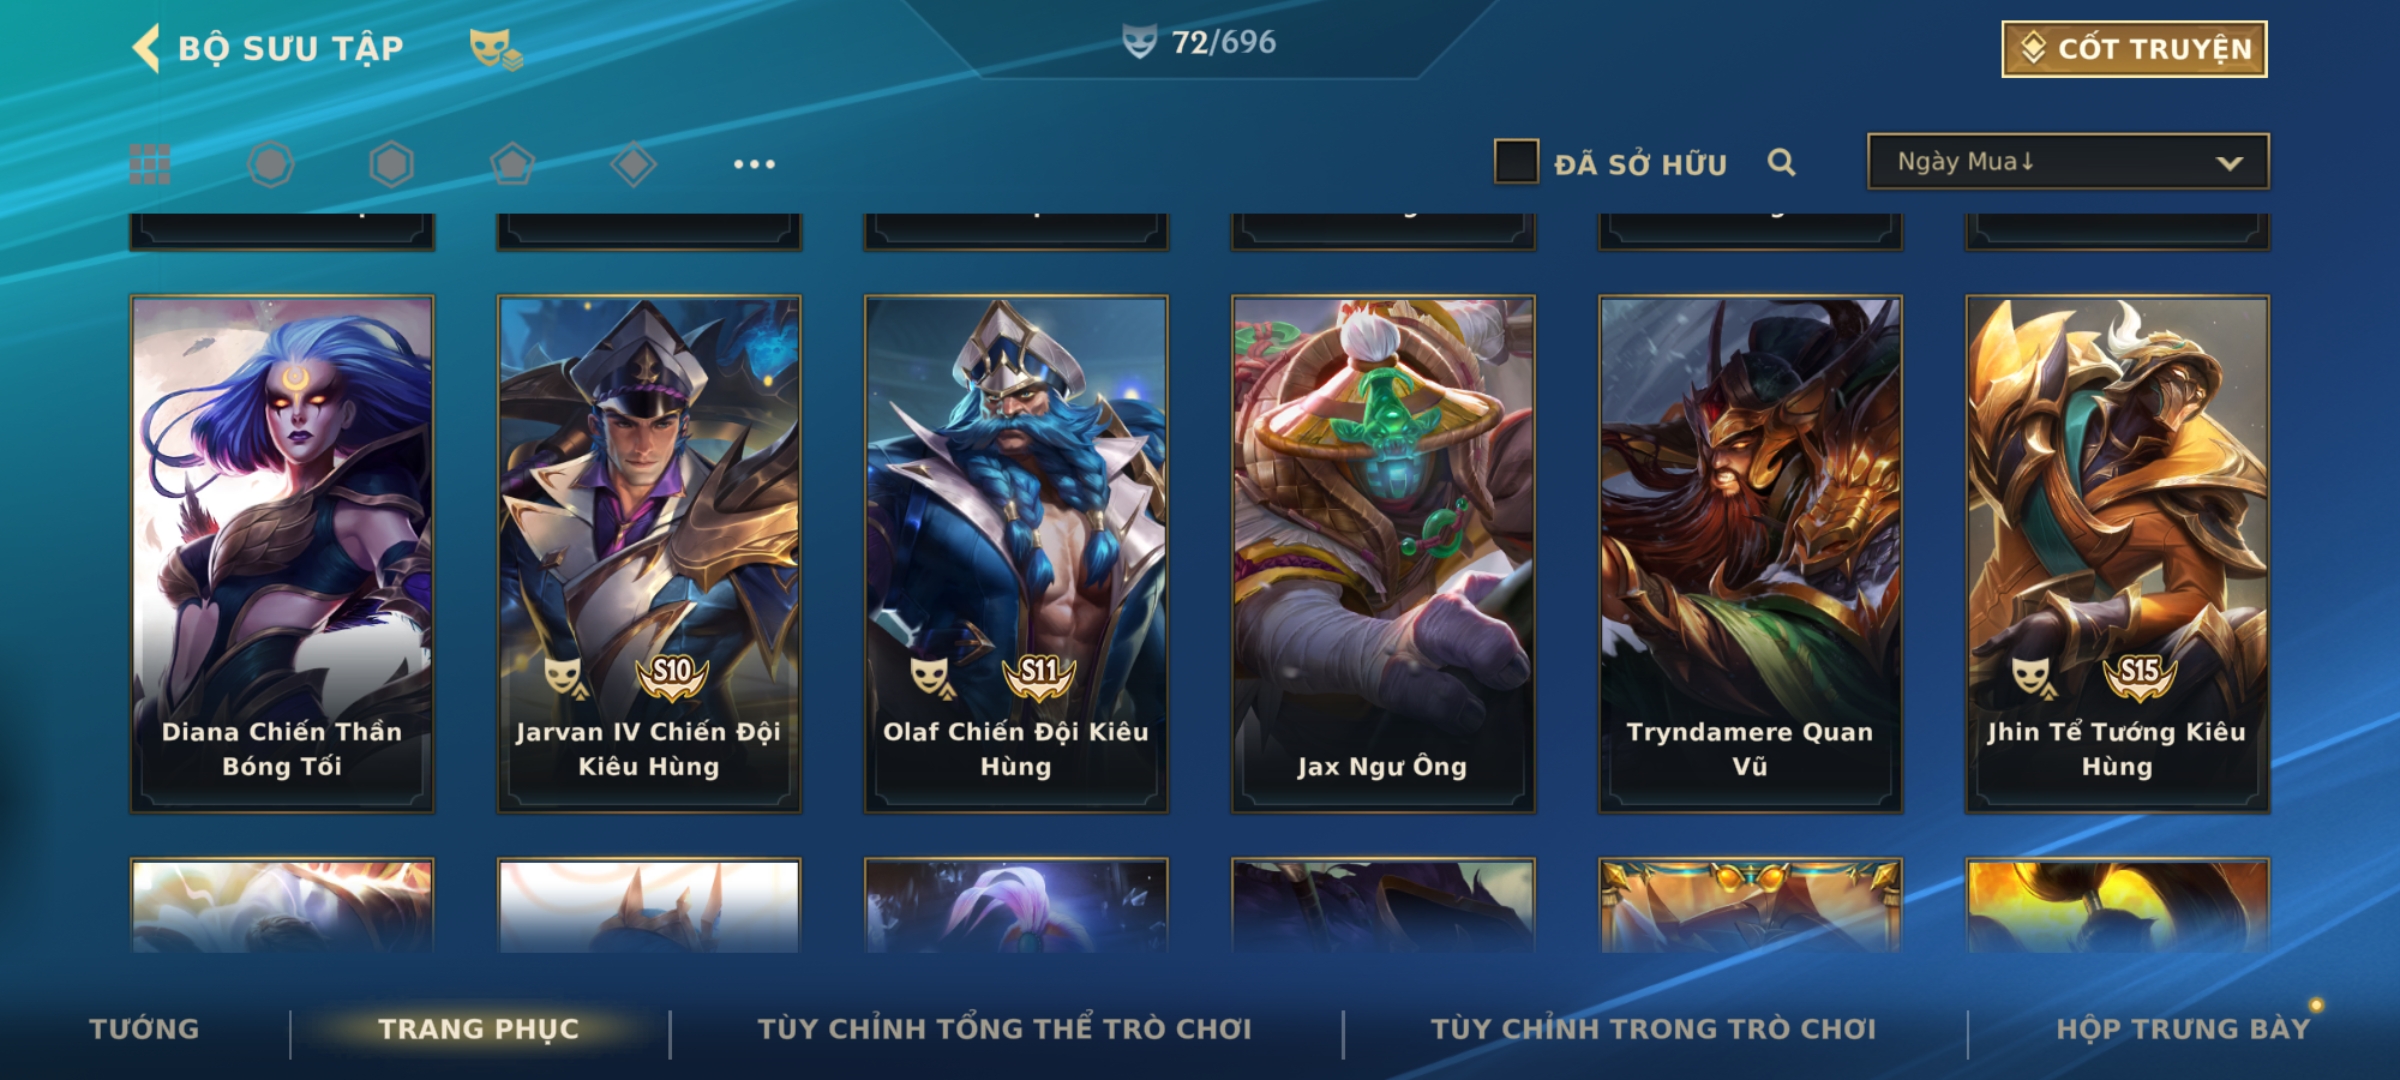The height and width of the screenshot is (1080, 2400).
Task: Filter skins by the hexagon rarity icon
Action: [391, 164]
